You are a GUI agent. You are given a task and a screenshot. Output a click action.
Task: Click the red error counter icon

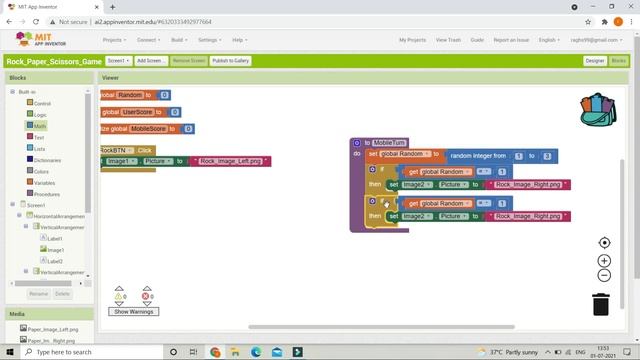tap(145, 296)
